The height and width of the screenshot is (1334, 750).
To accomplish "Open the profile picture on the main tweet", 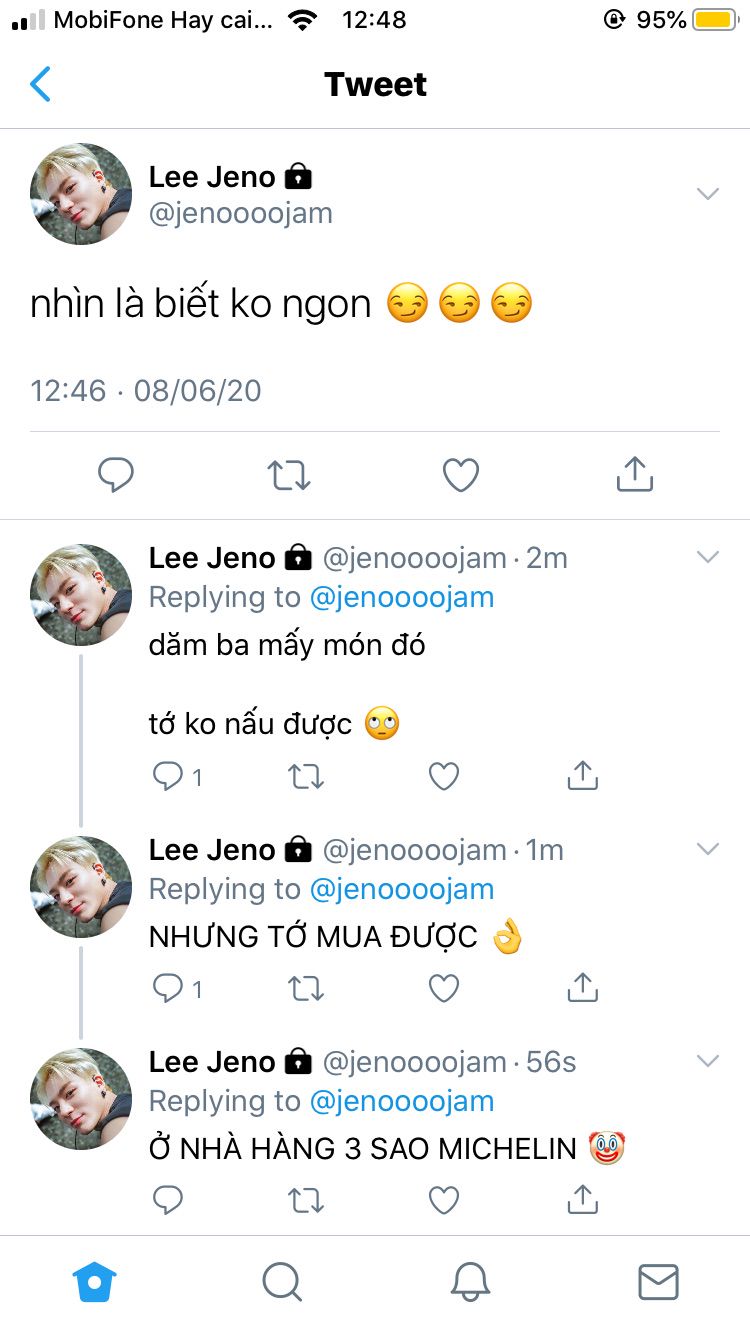I will [81, 194].
